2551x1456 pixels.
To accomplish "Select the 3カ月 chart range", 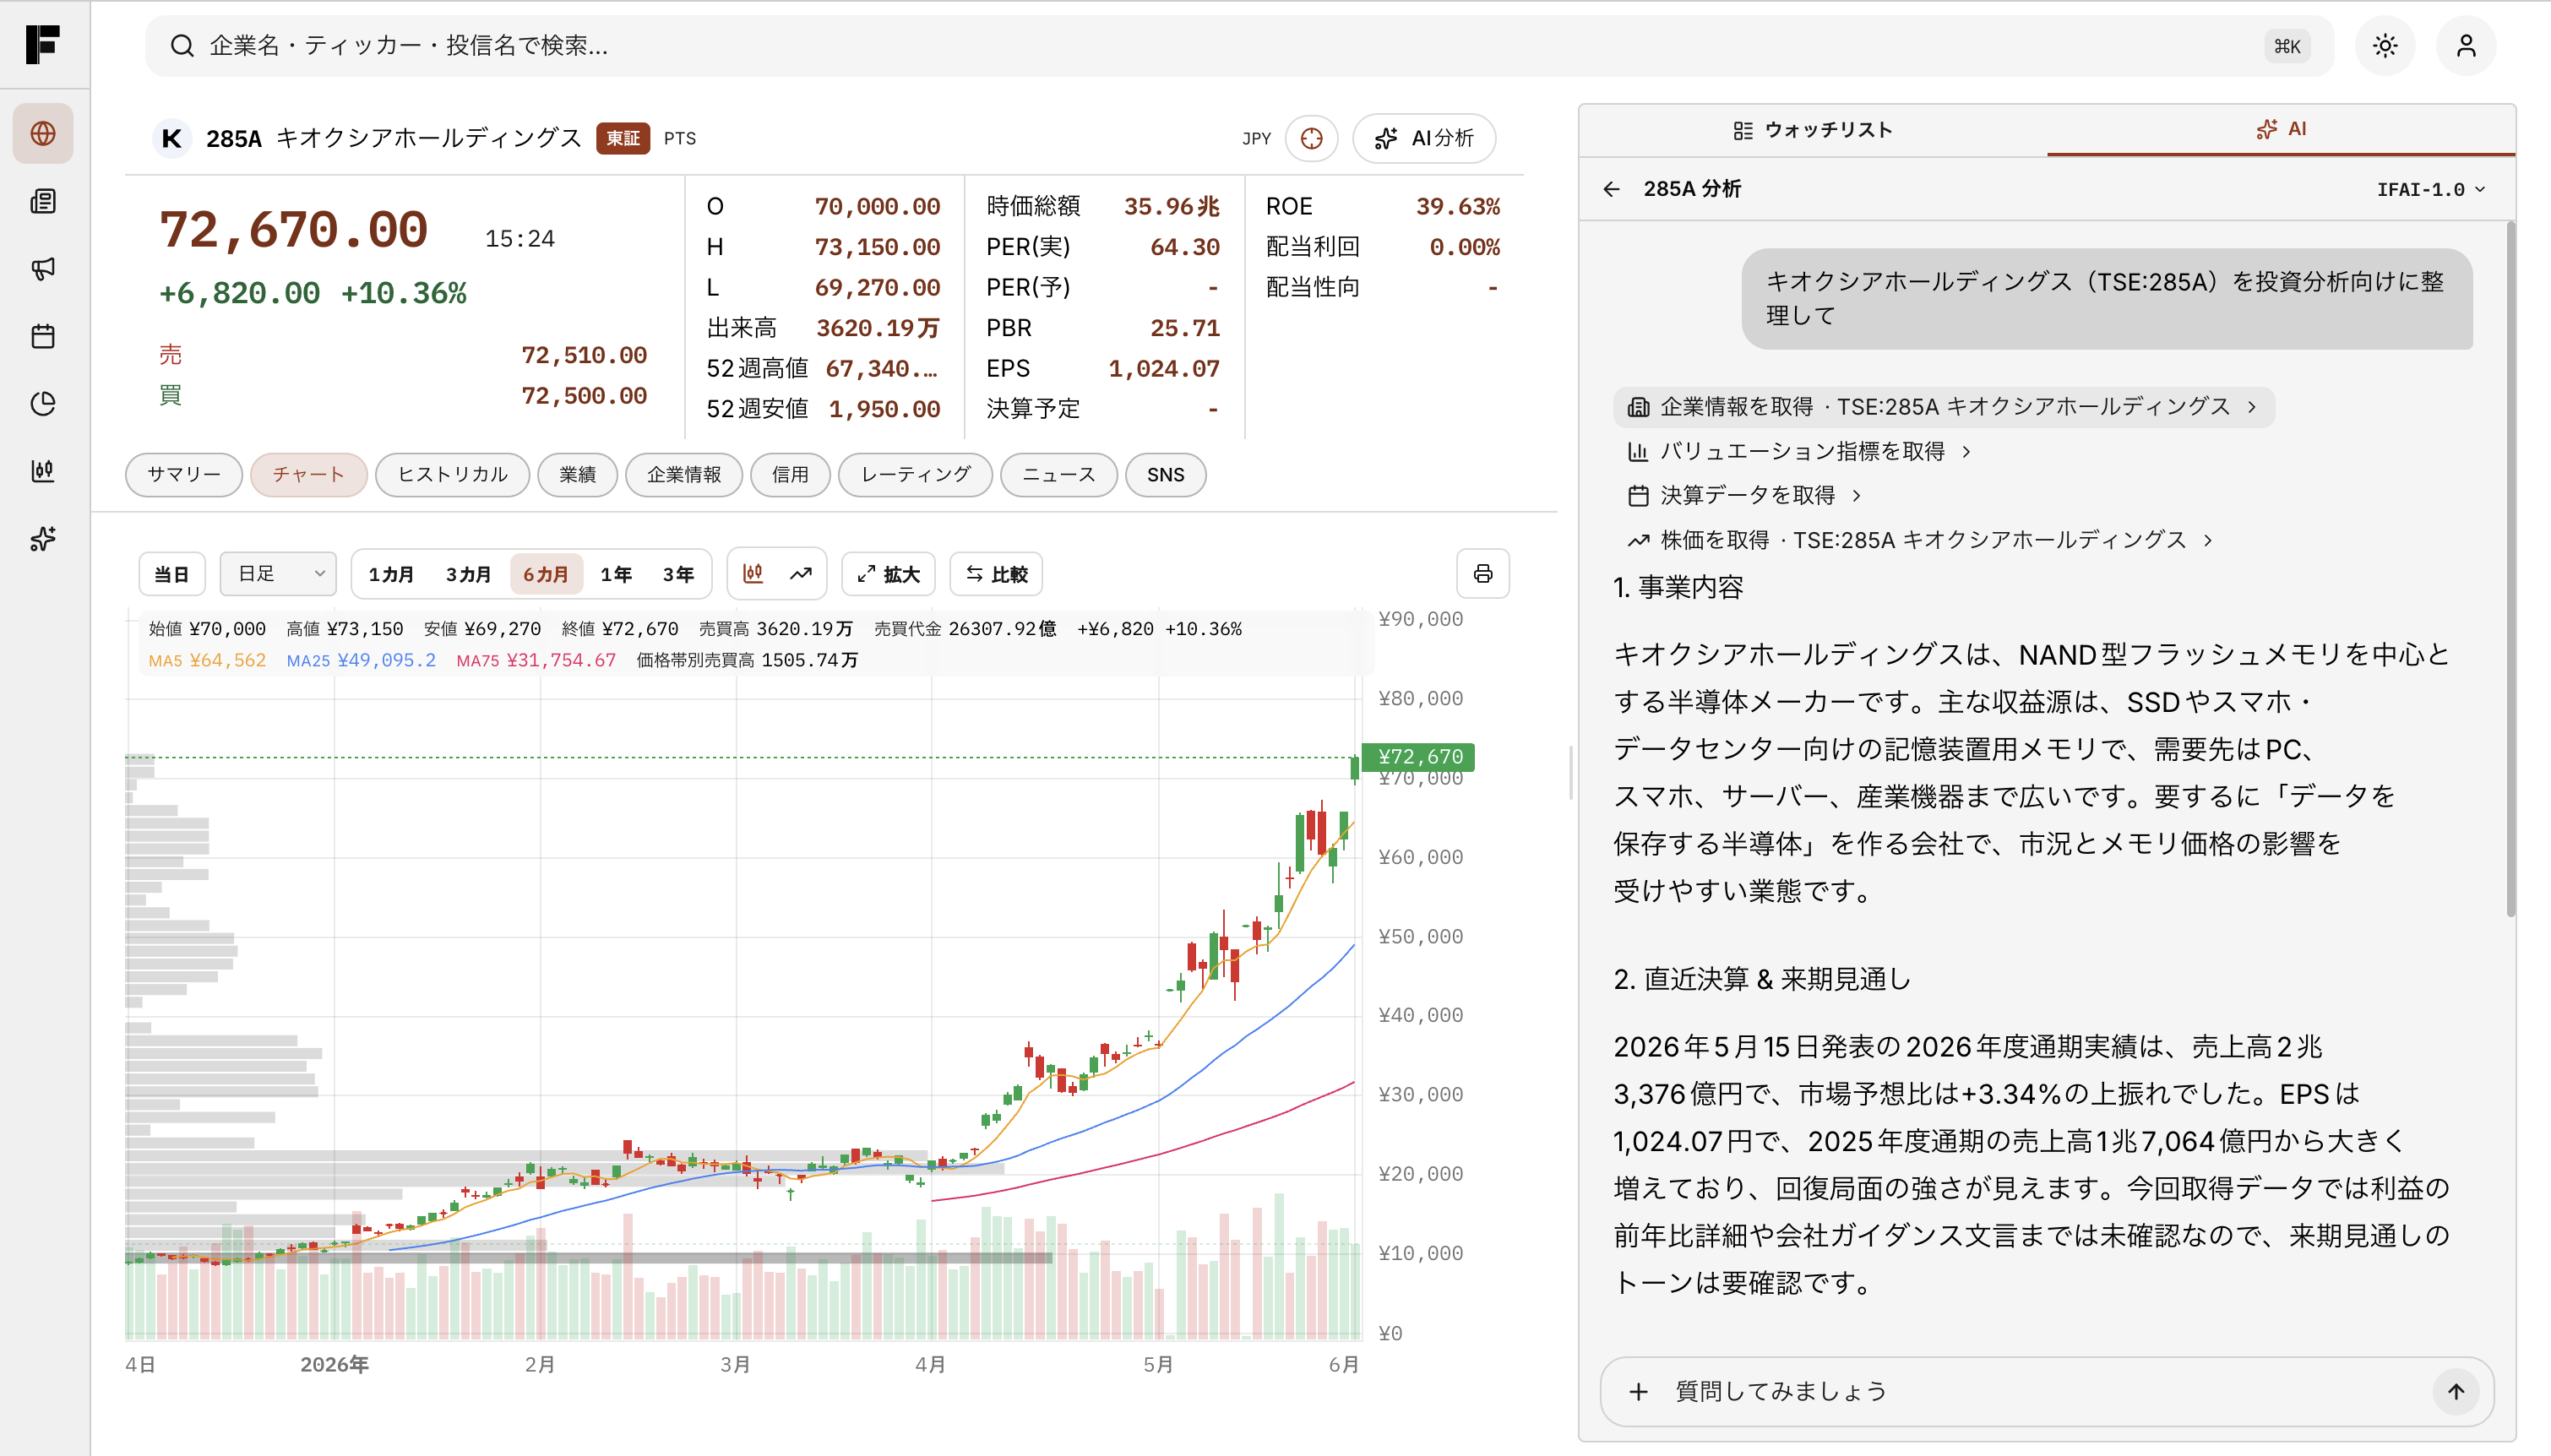I will [468, 574].
